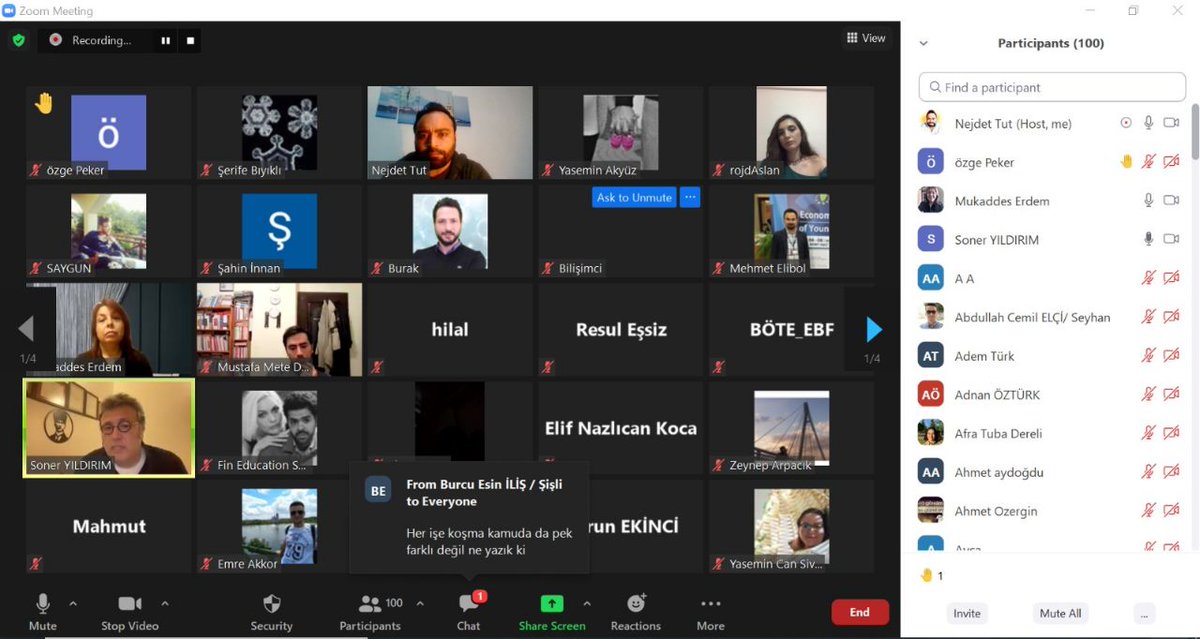Viewport: 1200px width, 639px height.
Task: Start Share Screen
Action: coord(552,610)
